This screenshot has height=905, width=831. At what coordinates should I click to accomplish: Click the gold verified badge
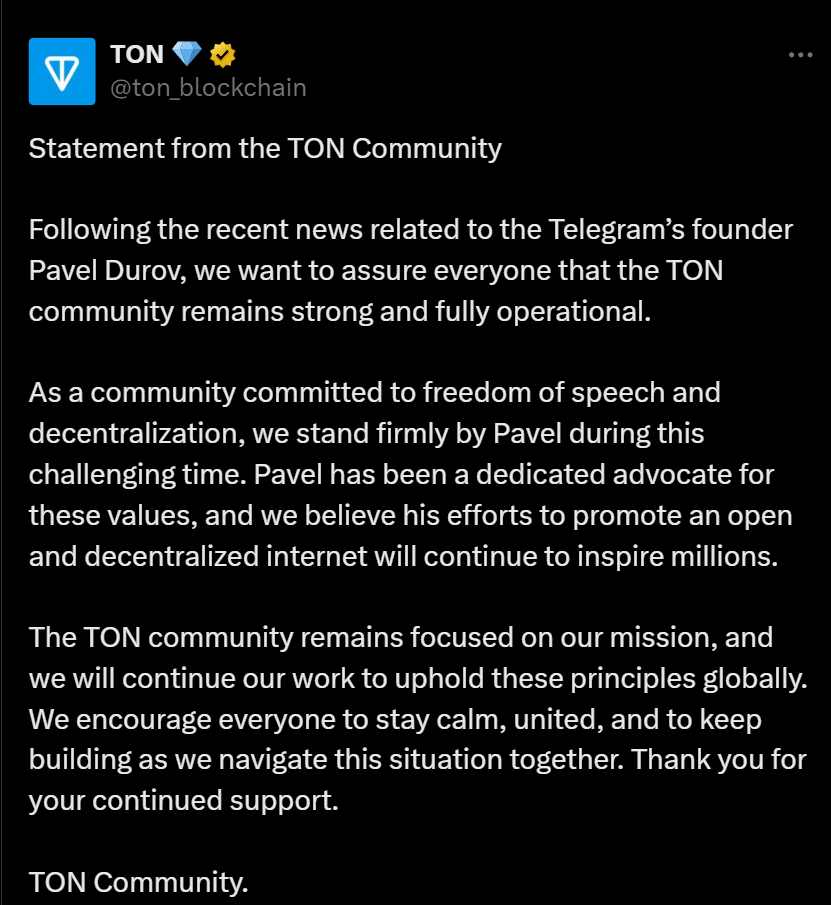222,54
